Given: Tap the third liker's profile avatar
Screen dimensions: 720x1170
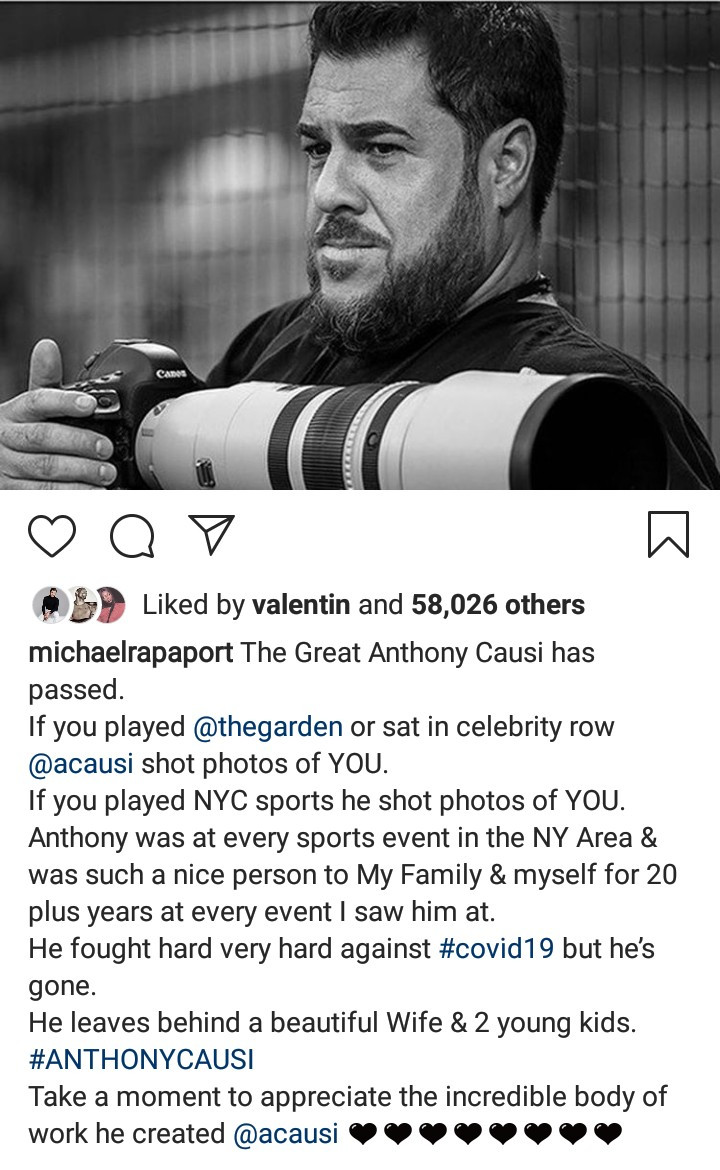Looking at the screenshot, I should point(110,605).
